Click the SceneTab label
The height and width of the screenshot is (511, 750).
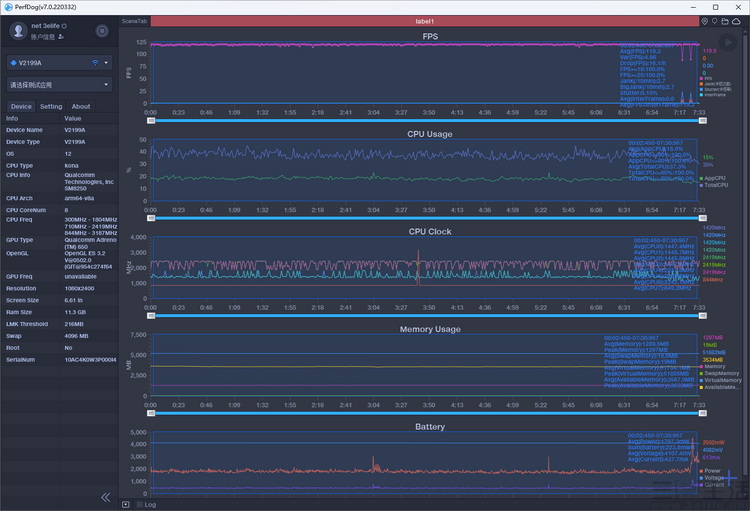(x=134, y=21)
